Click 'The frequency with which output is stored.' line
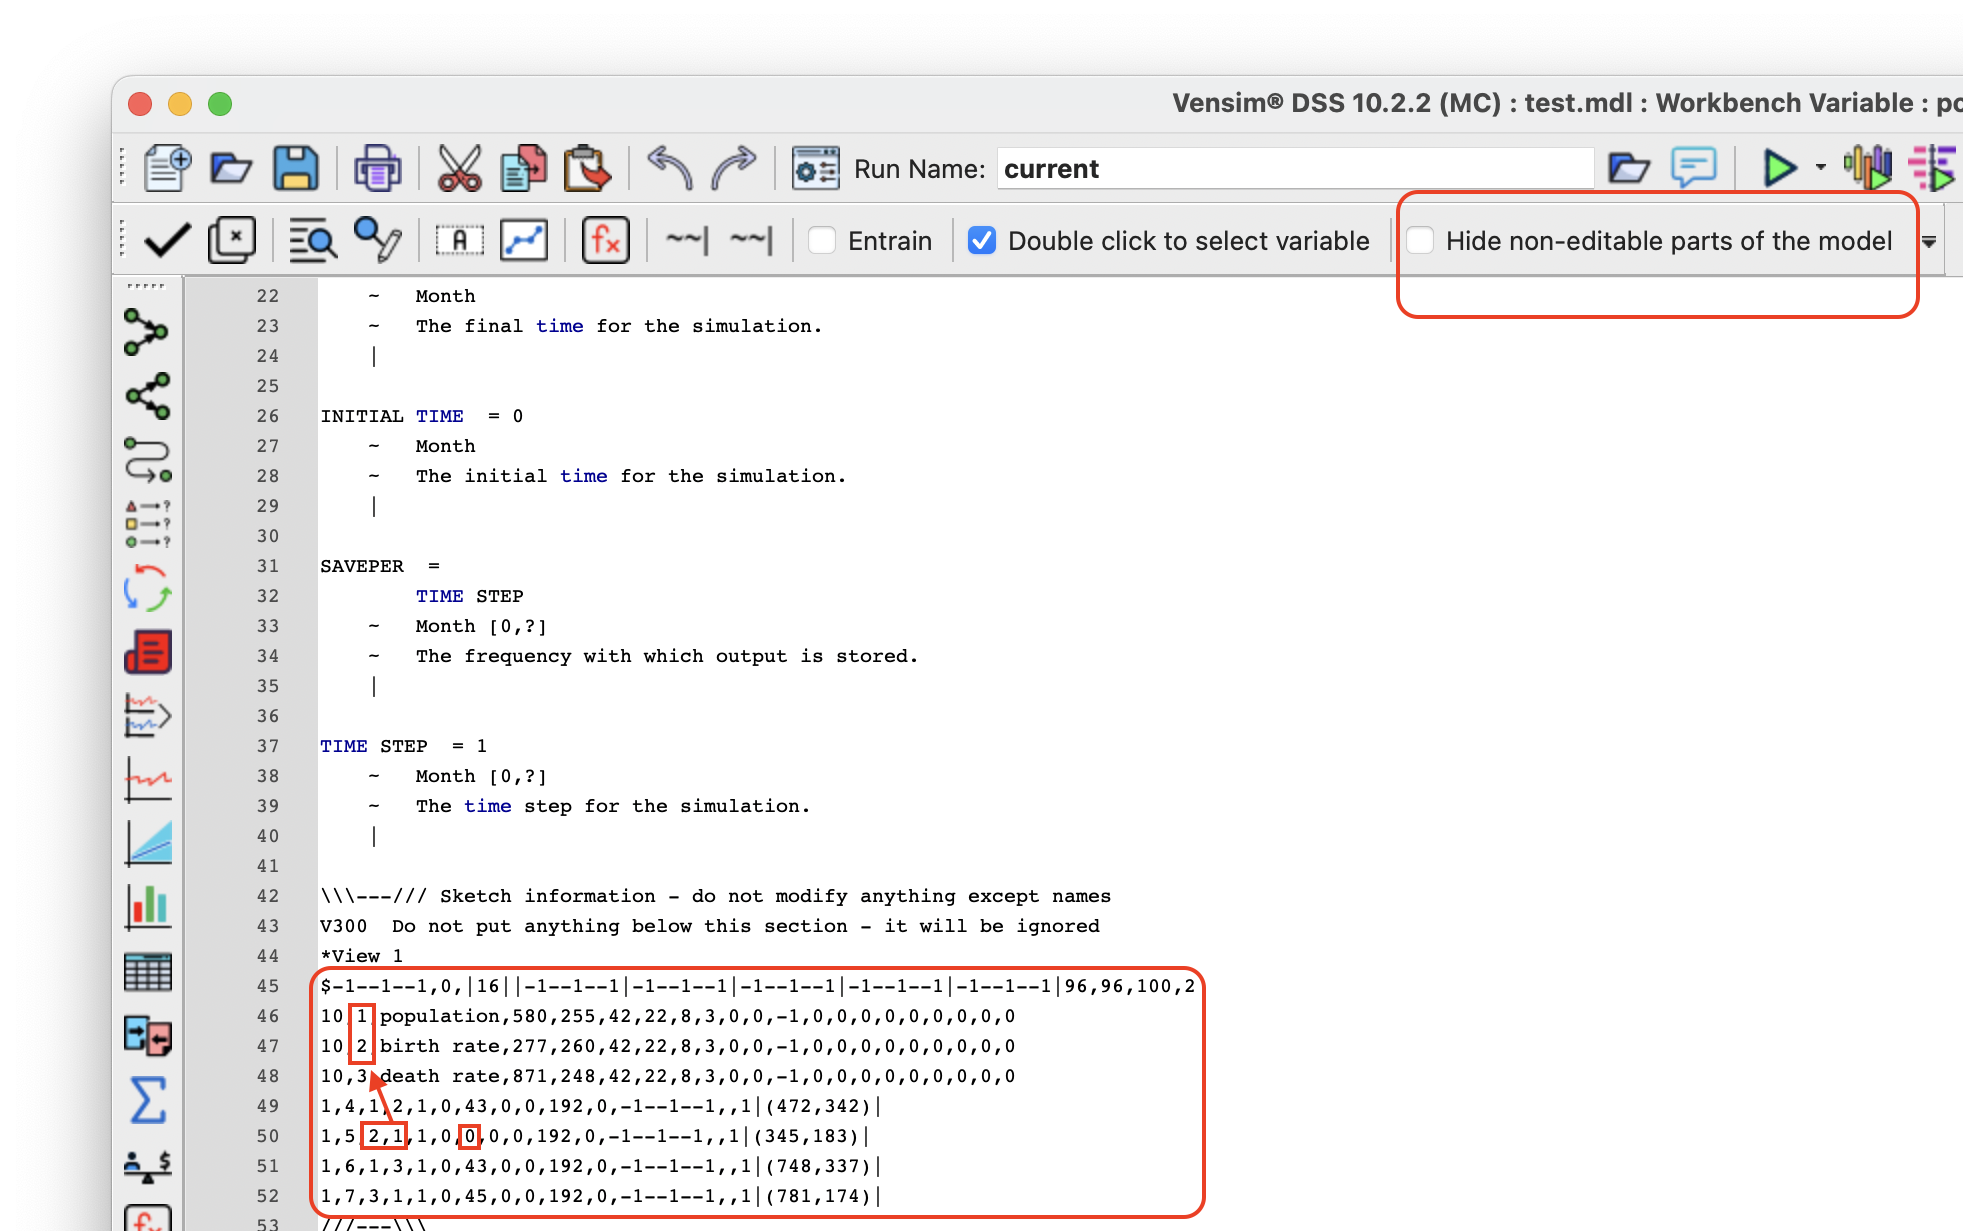The height and width of the screenshot is (1231, 1963). tap(667, 656)
